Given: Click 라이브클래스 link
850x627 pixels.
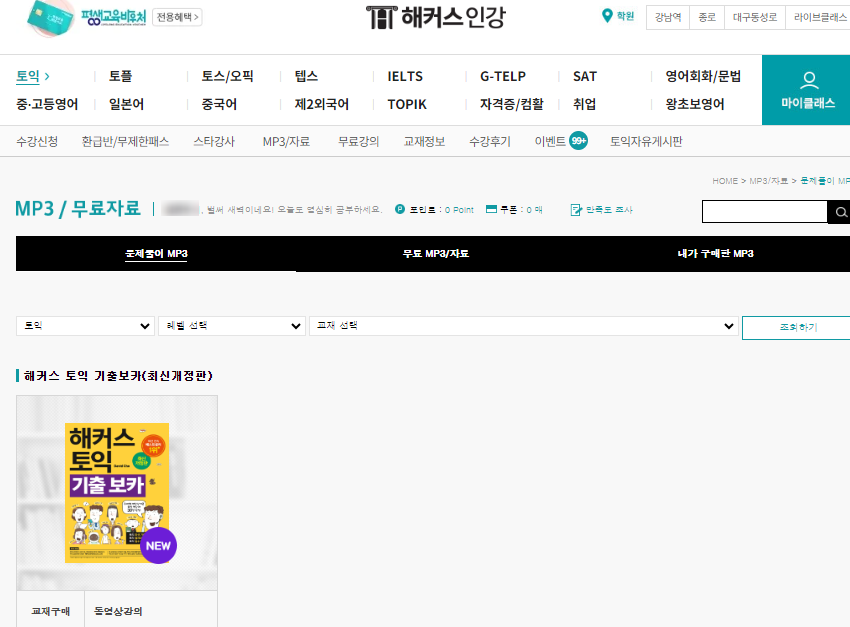Looking at the screenshot, I should click(819, 17).
